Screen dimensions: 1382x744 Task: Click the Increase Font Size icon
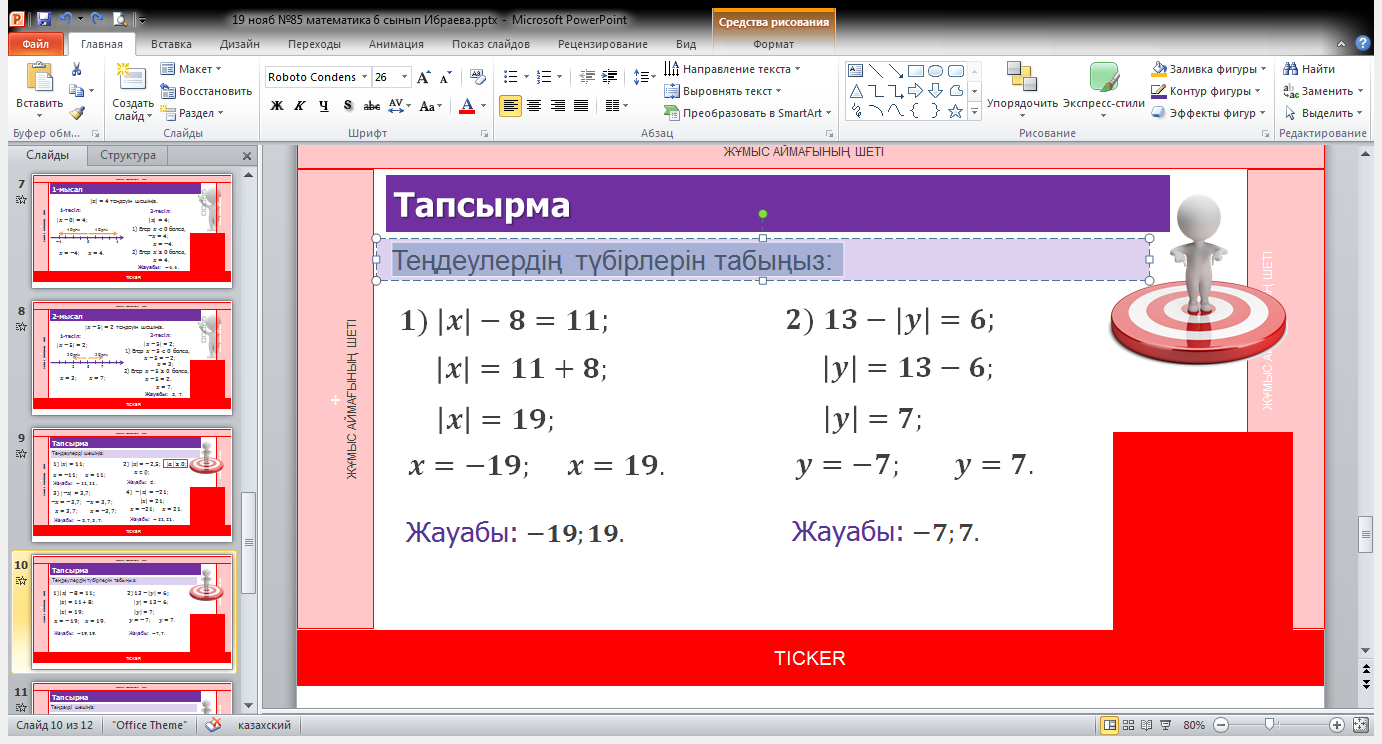tap(423, 77)
